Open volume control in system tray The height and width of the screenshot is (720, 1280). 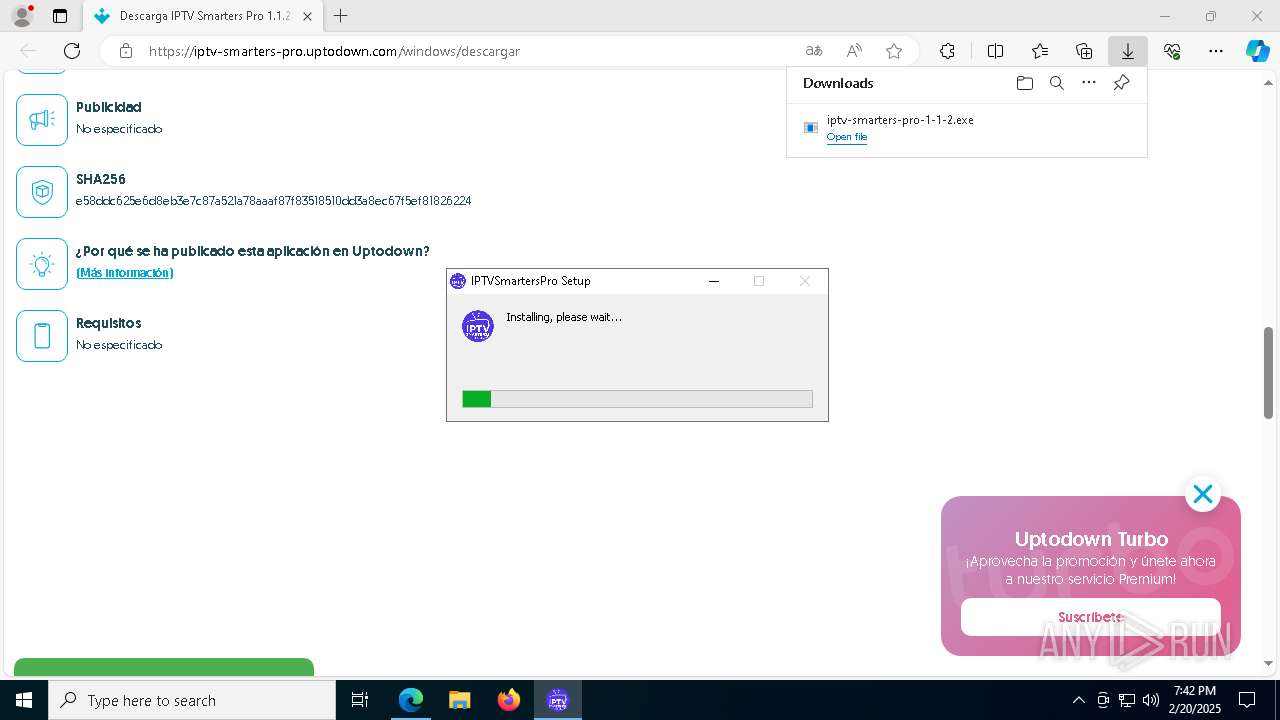tap(1150, 700)
